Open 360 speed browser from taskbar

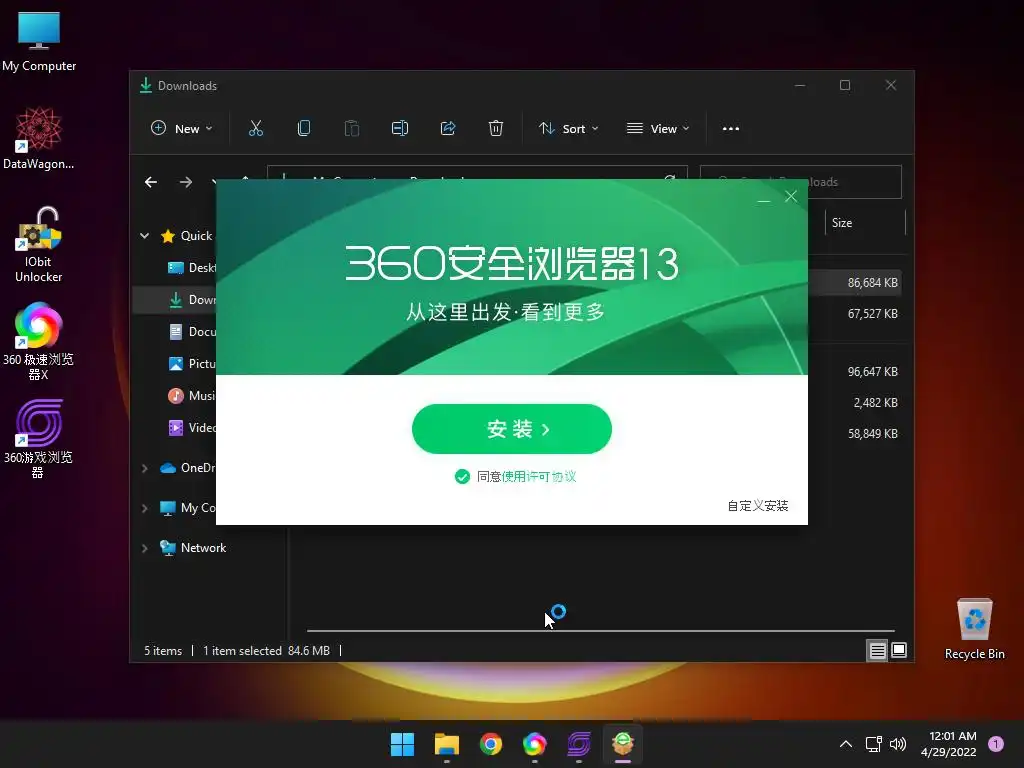[x=534, y=744]
